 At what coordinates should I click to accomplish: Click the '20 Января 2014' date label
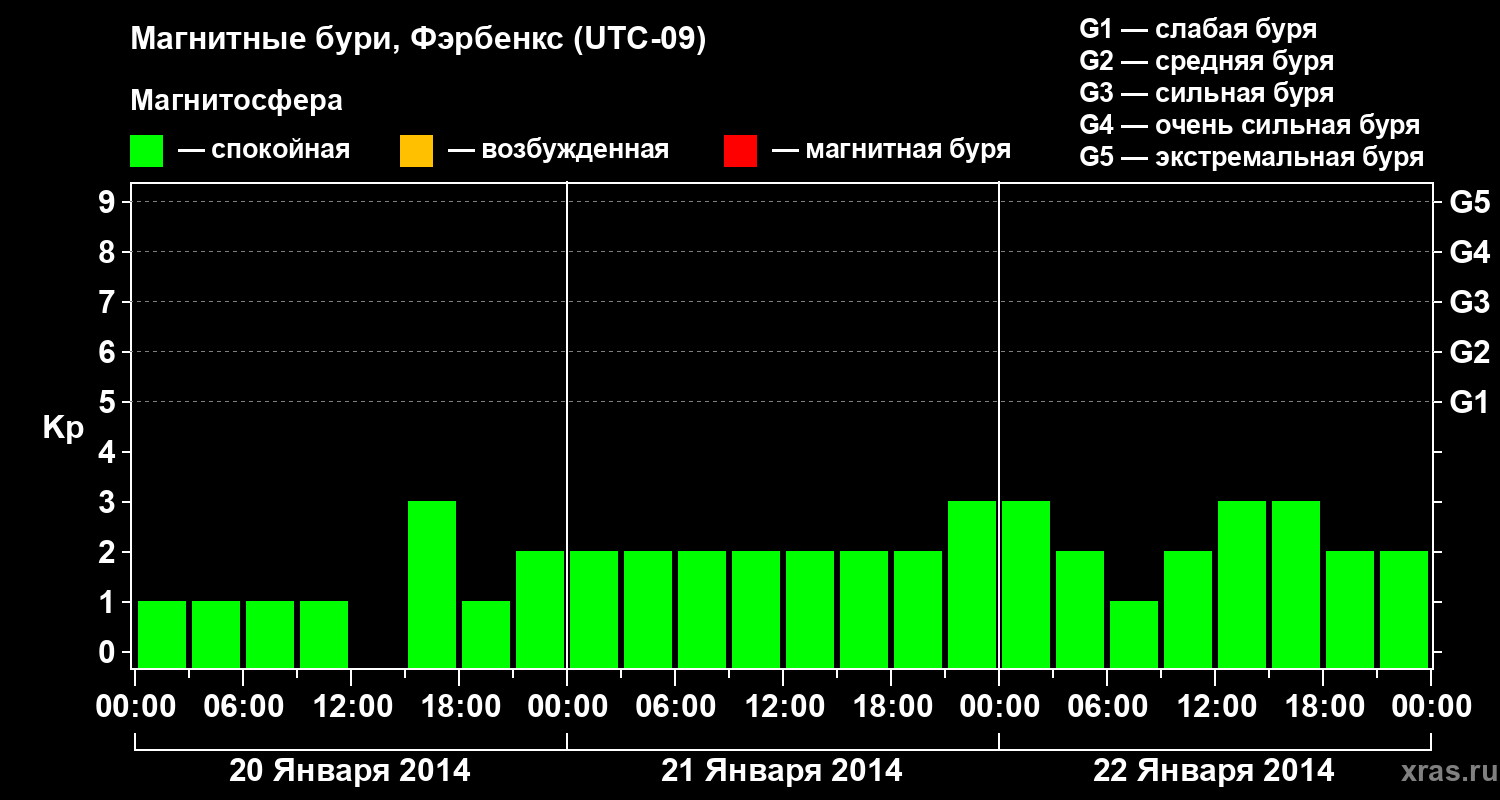pos(350,771)
